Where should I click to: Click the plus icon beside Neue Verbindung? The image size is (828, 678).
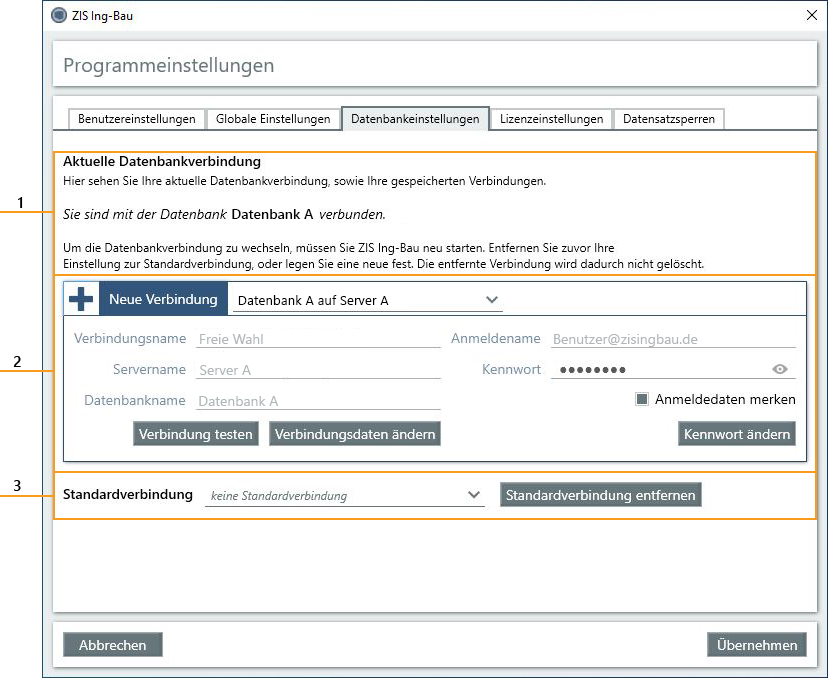coord(80,297)
